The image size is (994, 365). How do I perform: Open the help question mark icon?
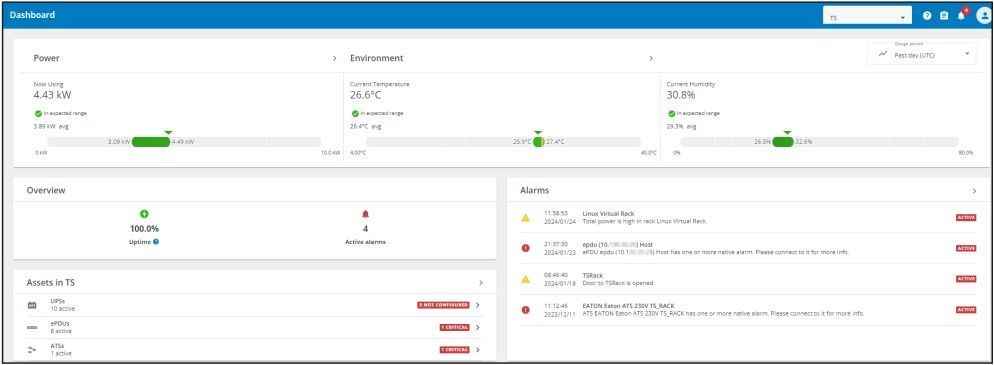(x=927, y=16)
